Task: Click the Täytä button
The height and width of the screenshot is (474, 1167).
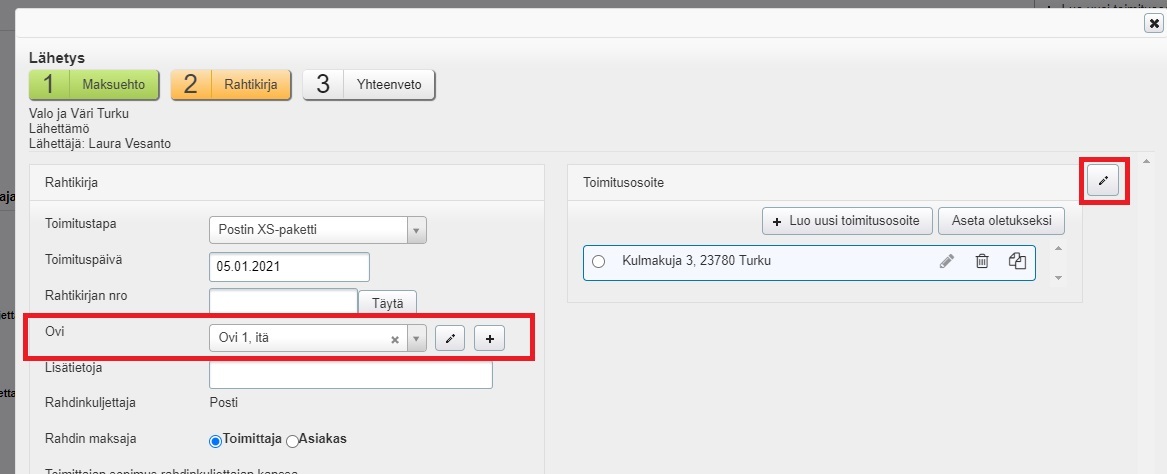Action: 387,302
